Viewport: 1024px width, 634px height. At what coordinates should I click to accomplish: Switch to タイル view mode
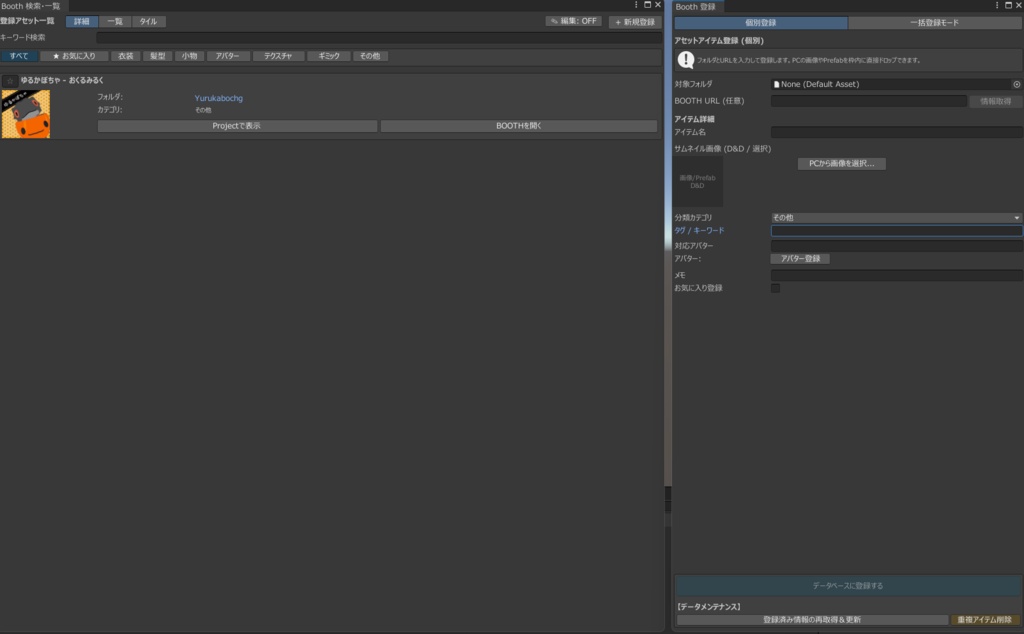148,22
